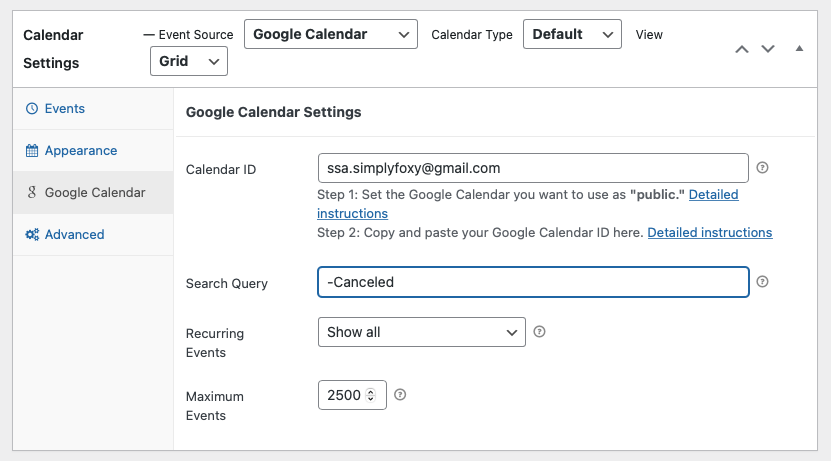Open the Event Source dropdown
Viewport: 831px width, 461px height.
[331, 34]
